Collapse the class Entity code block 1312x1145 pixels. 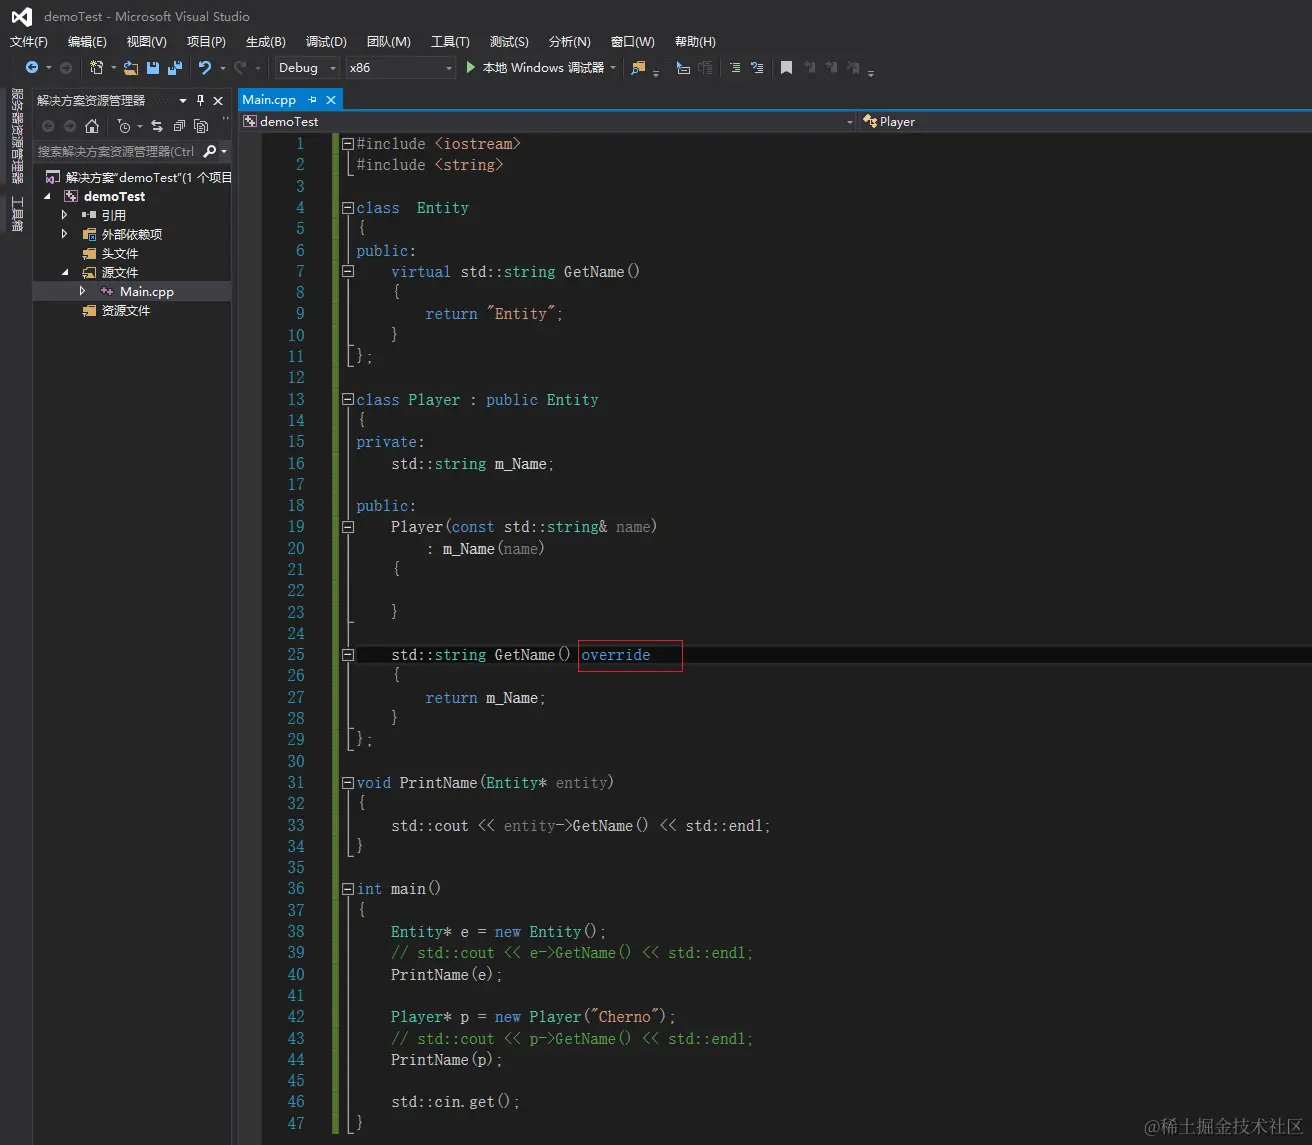[348, 208]
